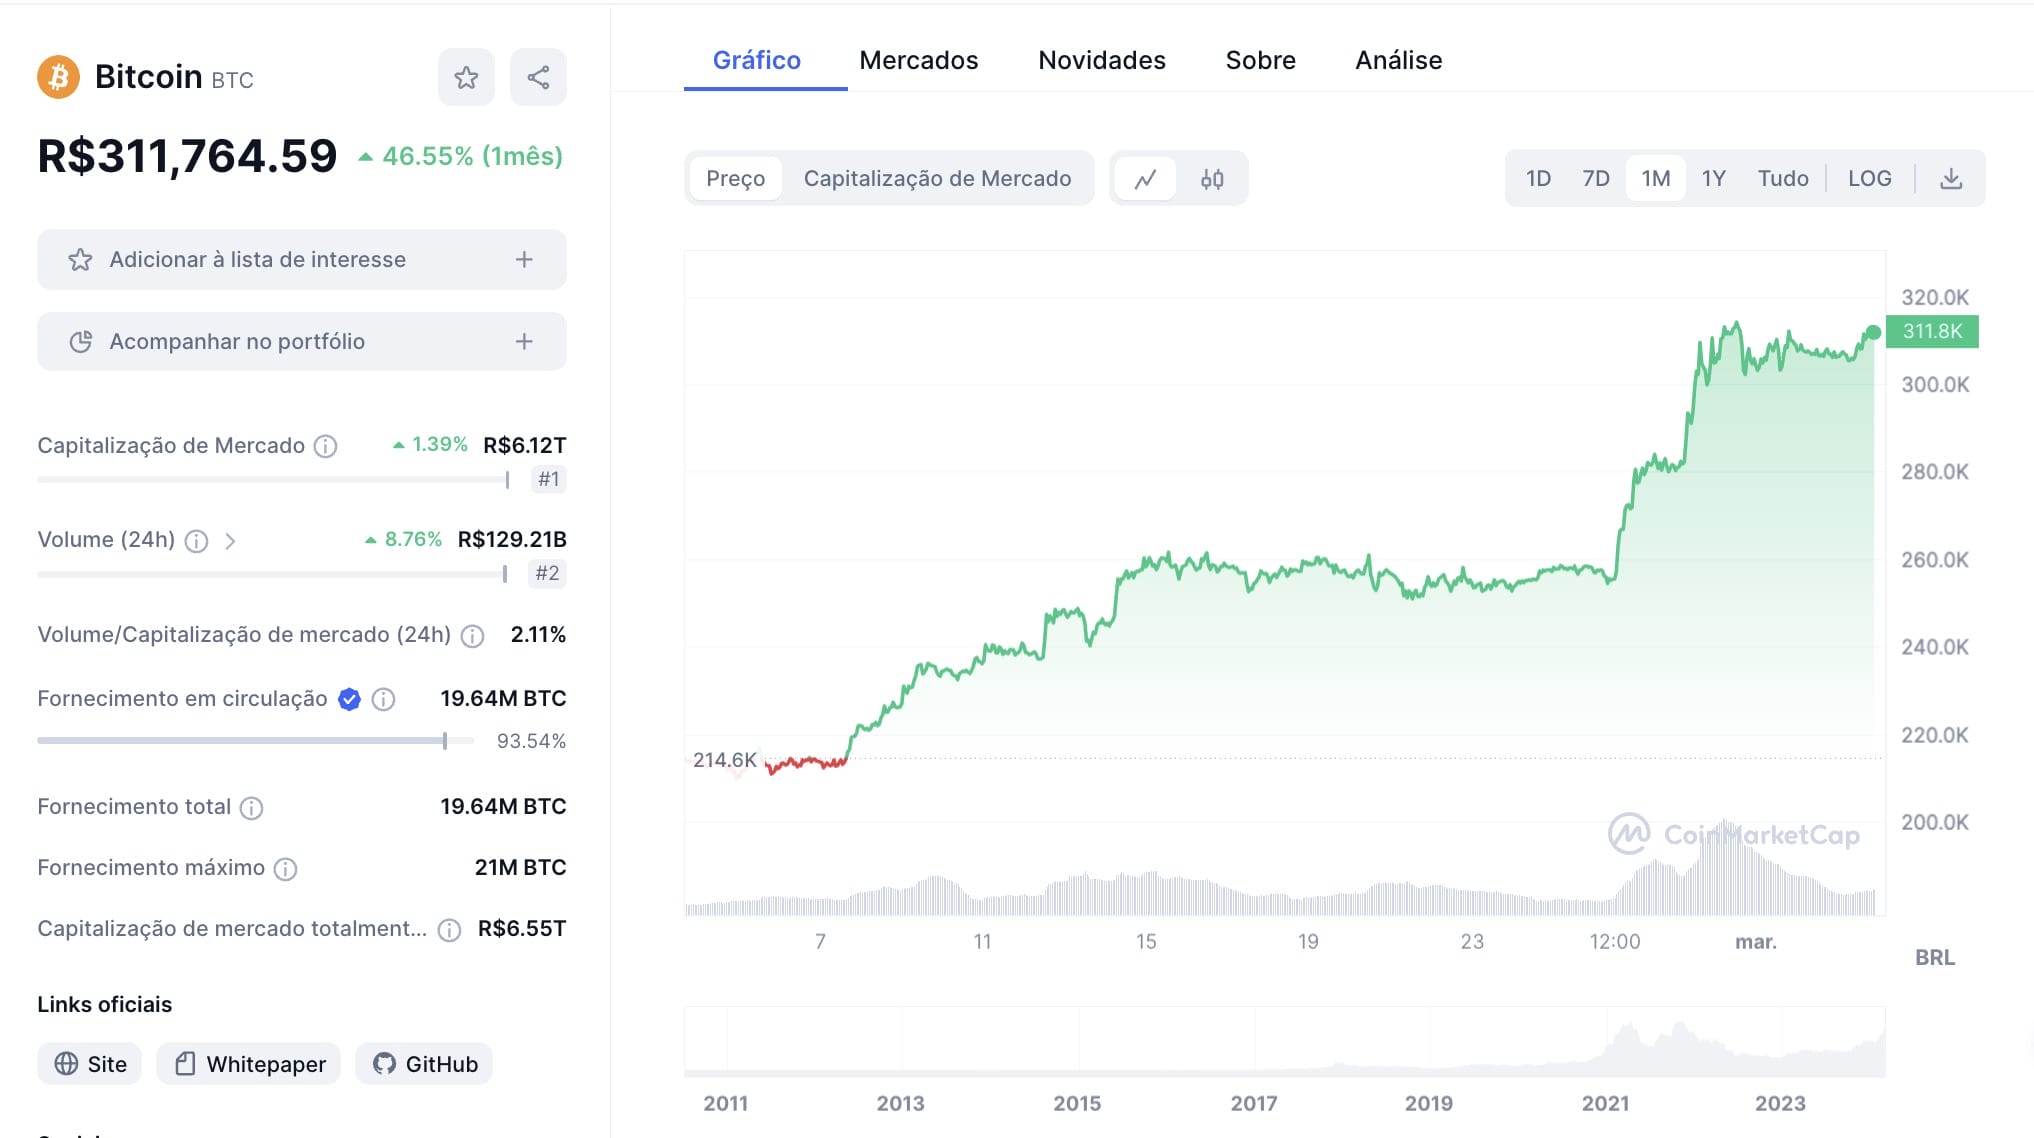Click the orange Bitcoin logo icon

(x=58, y=77)
